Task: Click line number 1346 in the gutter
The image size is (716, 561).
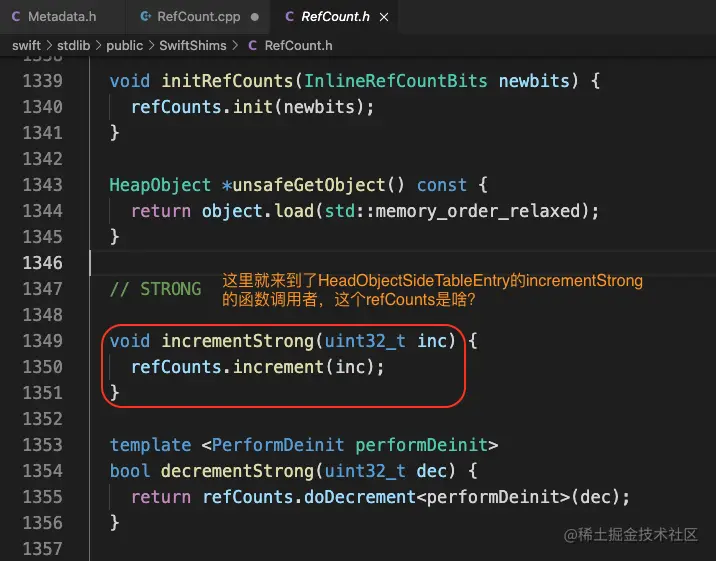Action: [42, 263]
